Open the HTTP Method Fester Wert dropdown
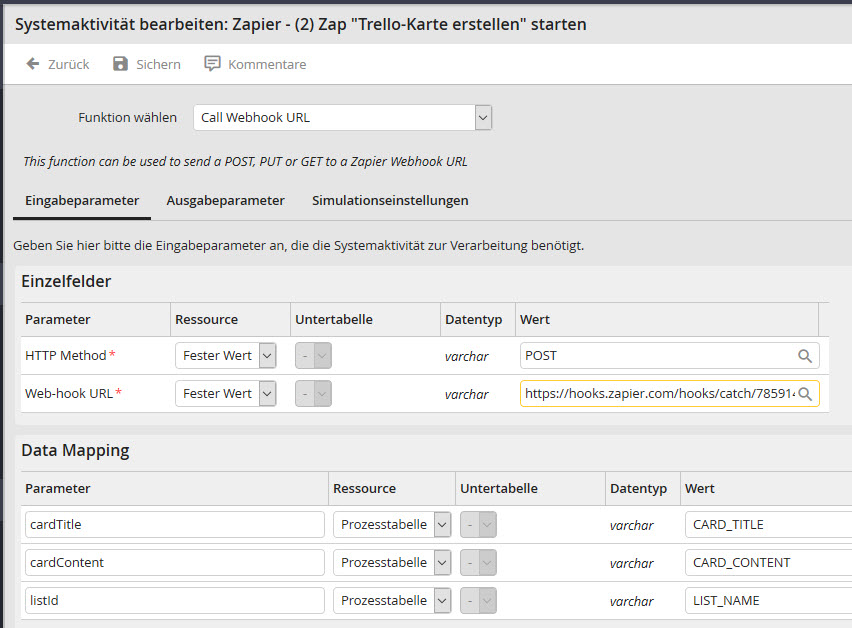 pyautogui.click(x=264, y=355)
